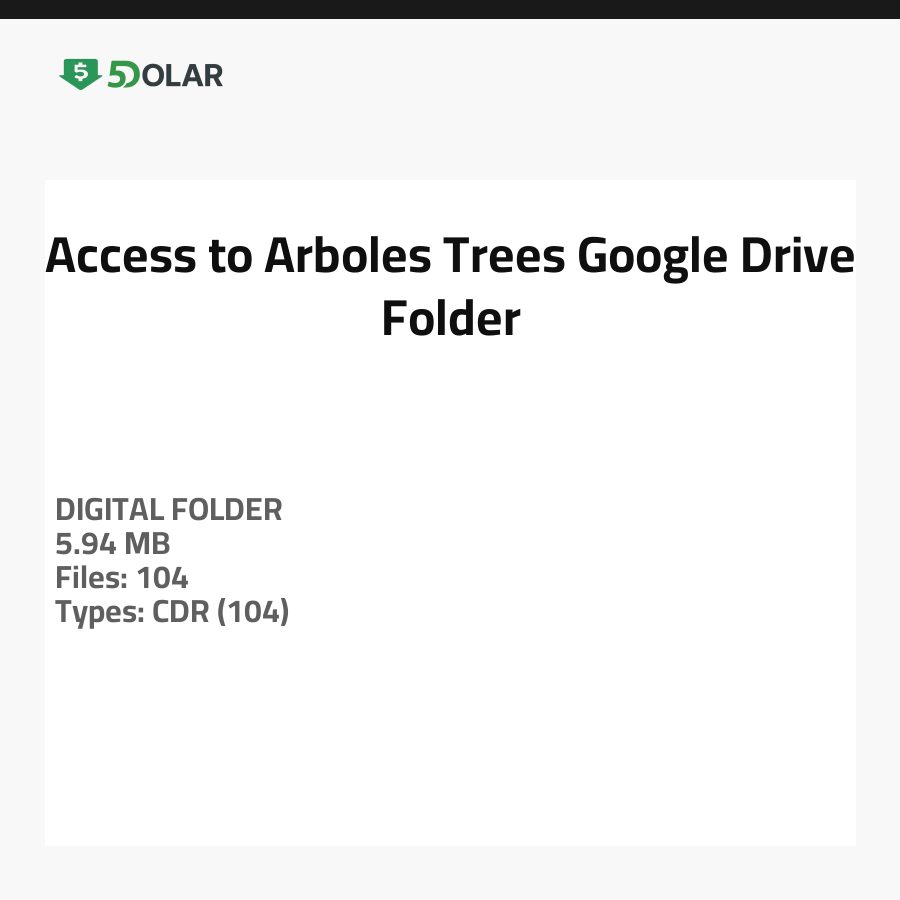Click the 'Types: CDR (104)' line

tap(172, 612)
